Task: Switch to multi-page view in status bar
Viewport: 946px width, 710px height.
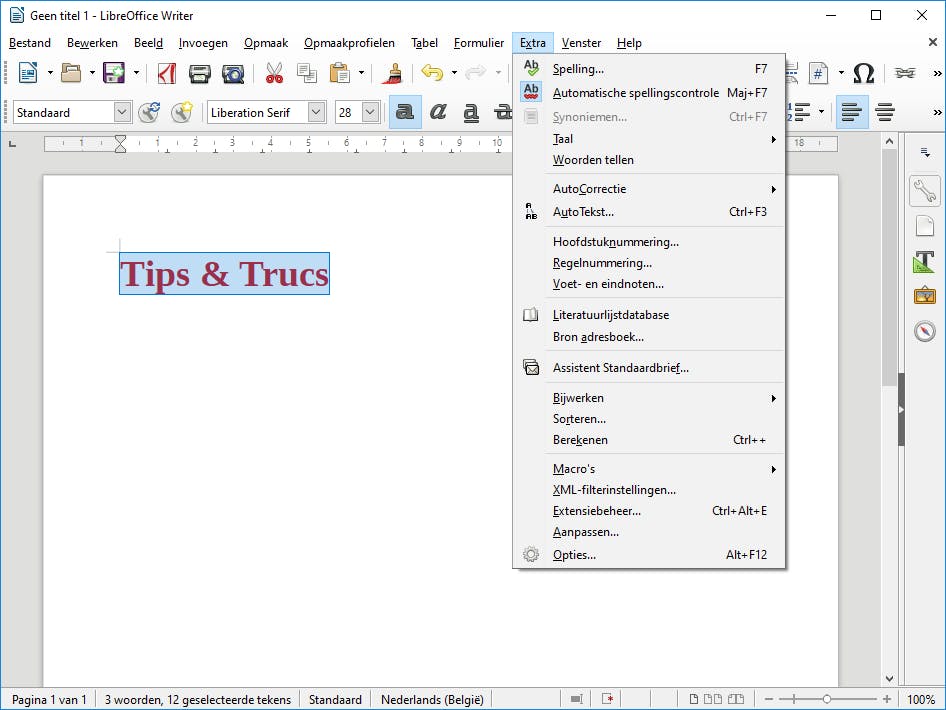Action: (713, 699)
